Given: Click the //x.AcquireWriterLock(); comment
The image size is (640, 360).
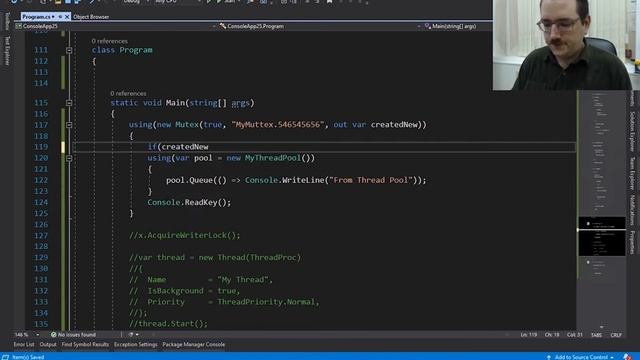Looking at the screenshot, I should coord(184,236).
